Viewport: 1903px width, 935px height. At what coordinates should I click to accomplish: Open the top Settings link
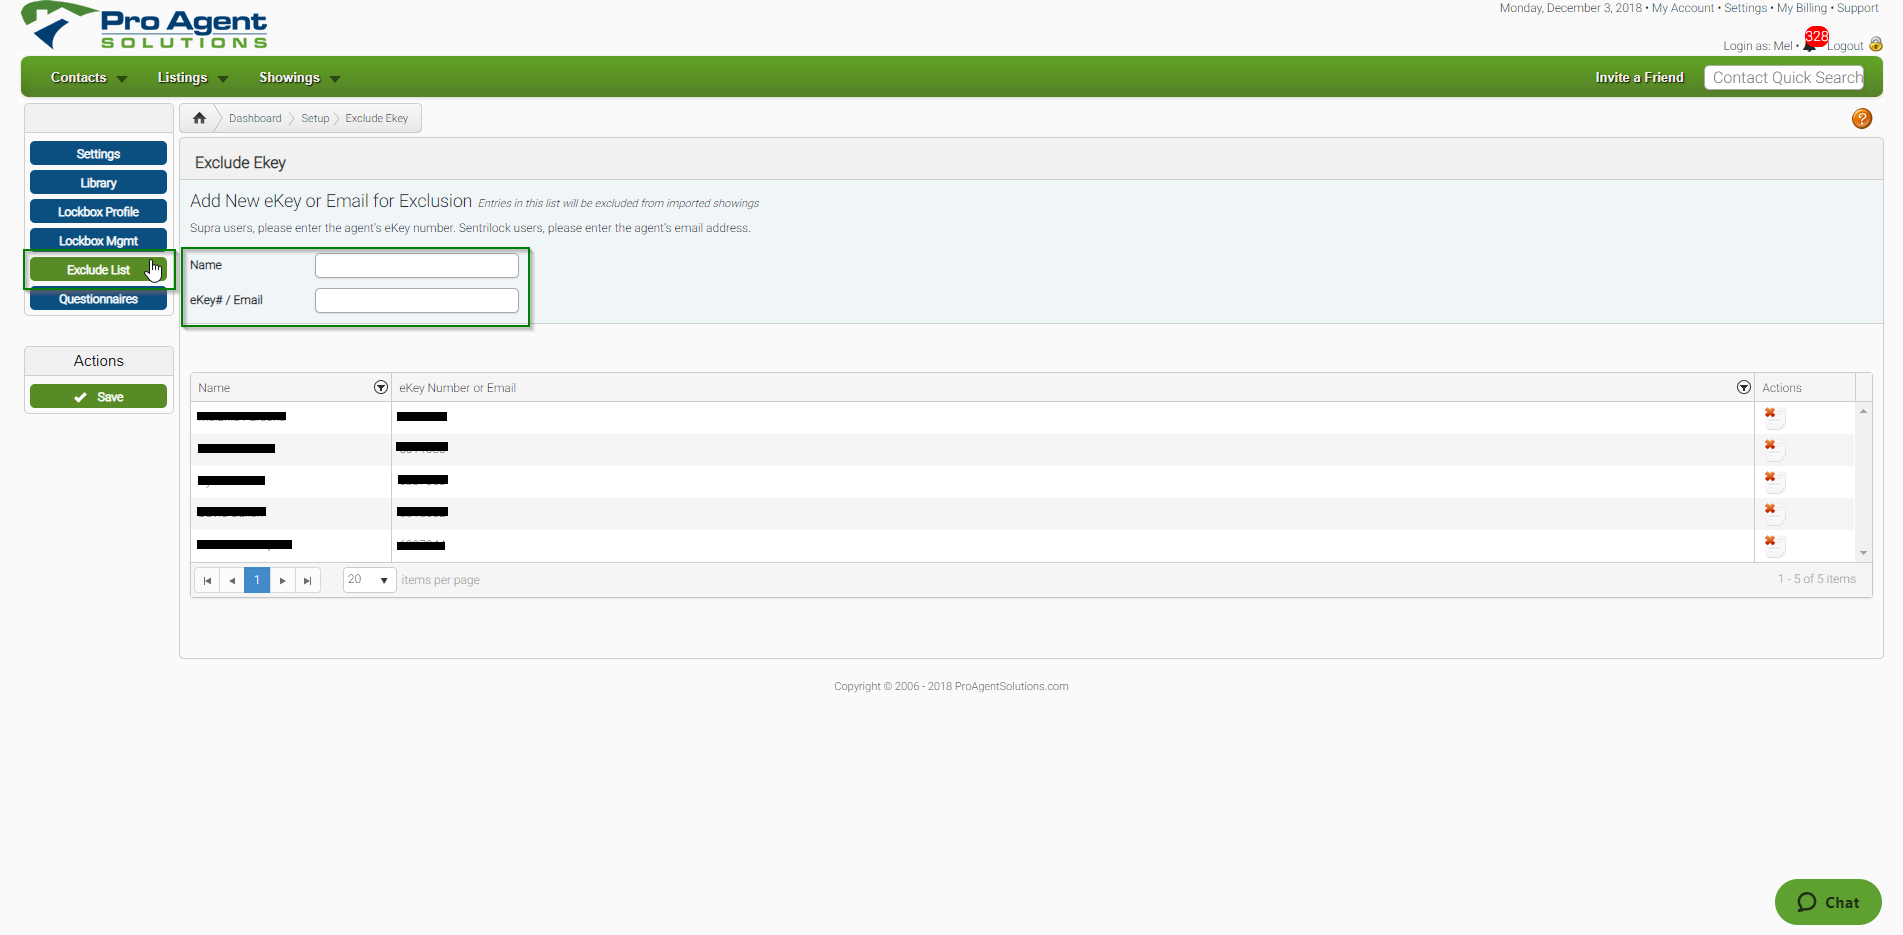[1745, 8]
